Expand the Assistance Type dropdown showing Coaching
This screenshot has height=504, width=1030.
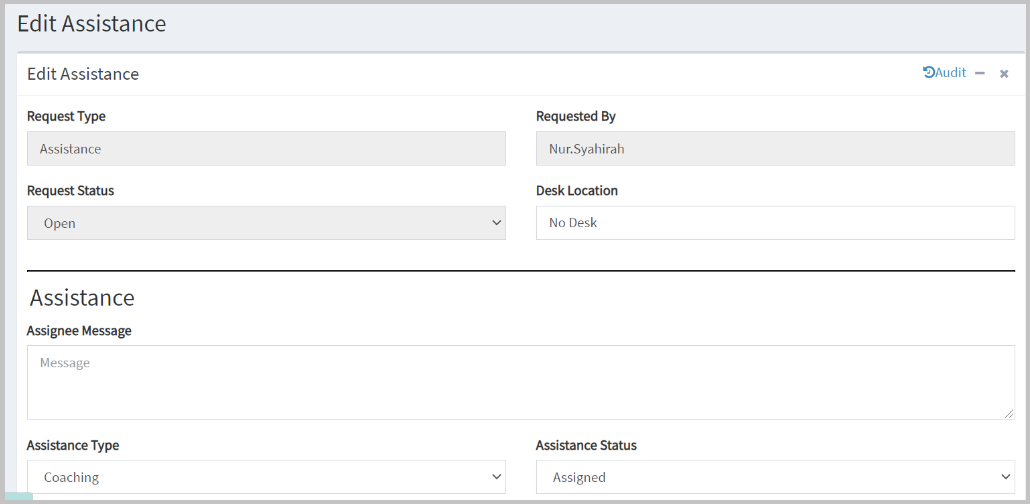pos(266,477)
